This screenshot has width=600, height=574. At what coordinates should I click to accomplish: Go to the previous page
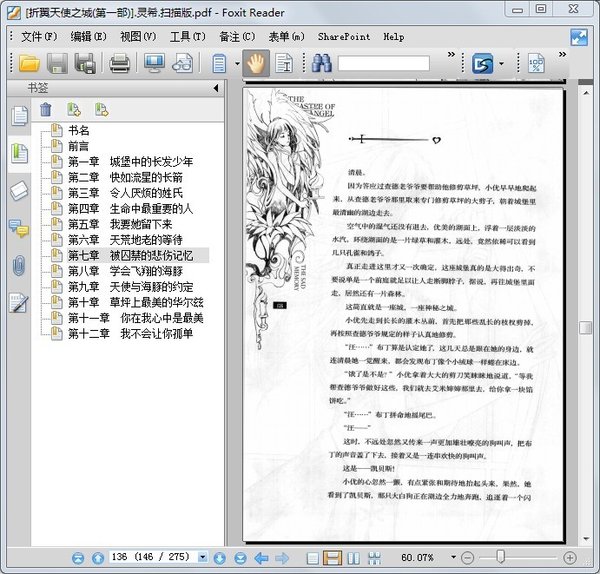pos(98,558)
